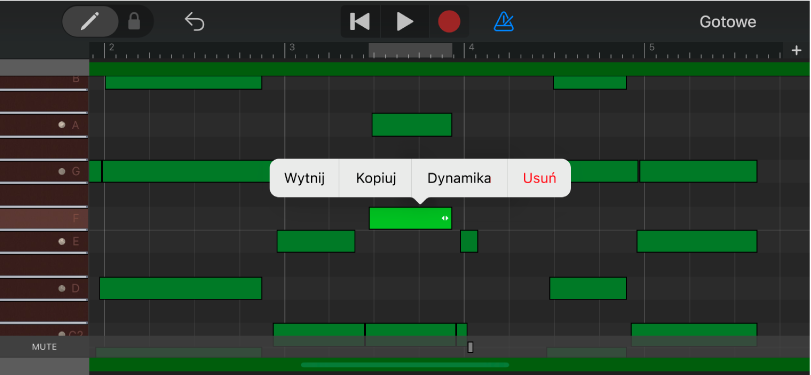811x375 pixels.
Task: Undo the last edit with curved arrow
Action: click(x=195, y=22)
